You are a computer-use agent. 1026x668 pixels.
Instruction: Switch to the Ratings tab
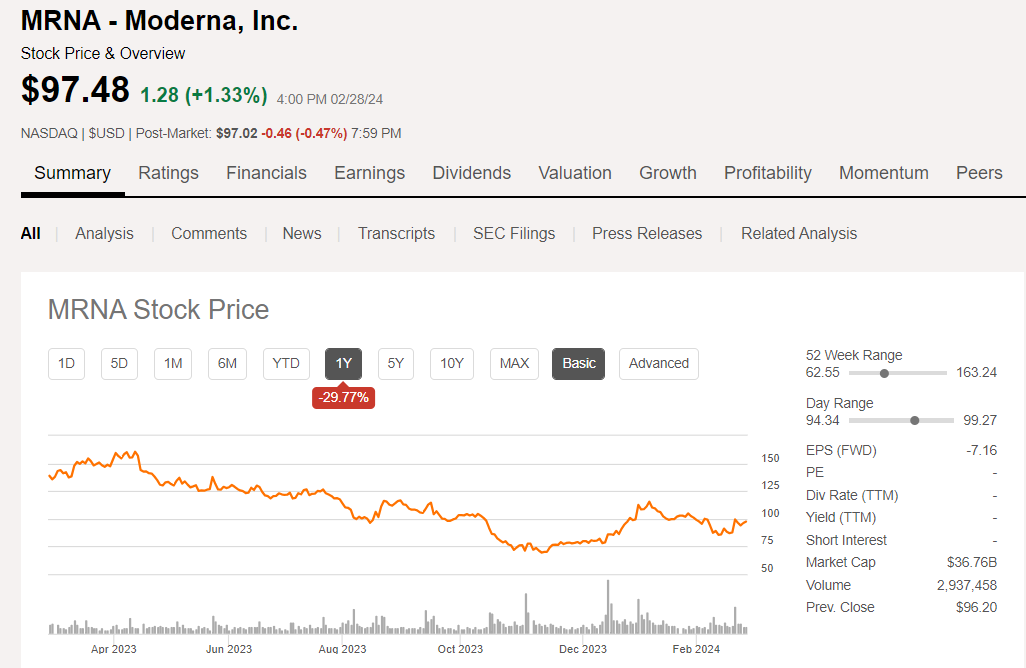pyautogui.click(x=168, y=173)
